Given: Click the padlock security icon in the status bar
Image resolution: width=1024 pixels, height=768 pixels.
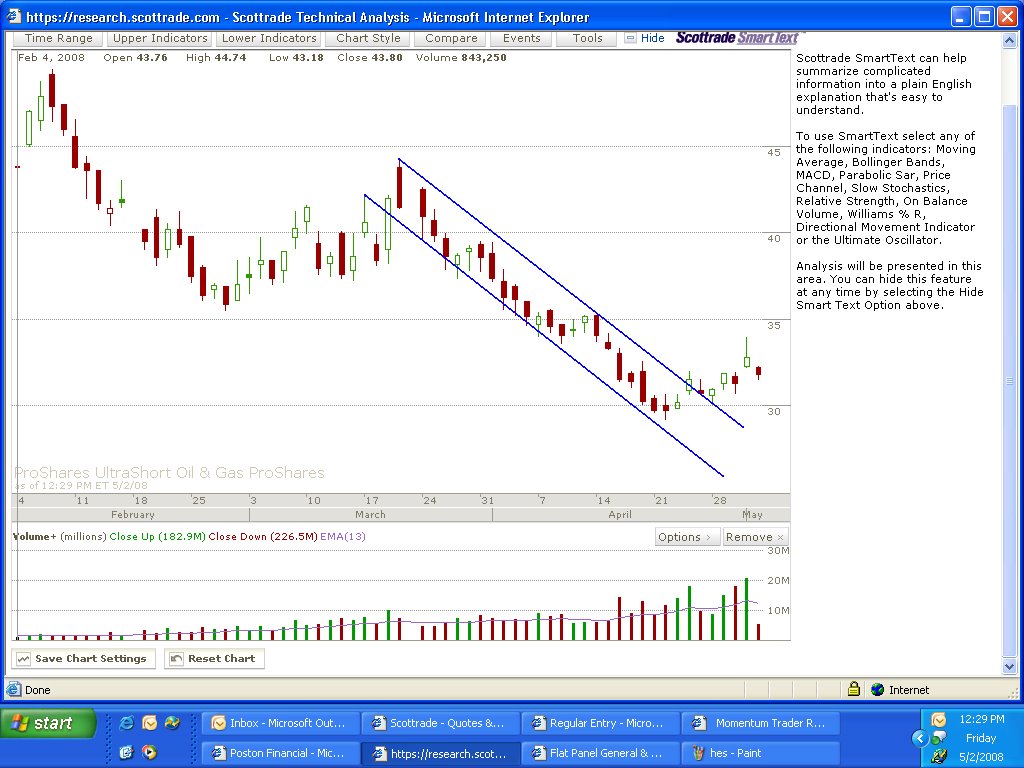Looking at the screenshot, I should pyautogui.click(x=854, y=689).
